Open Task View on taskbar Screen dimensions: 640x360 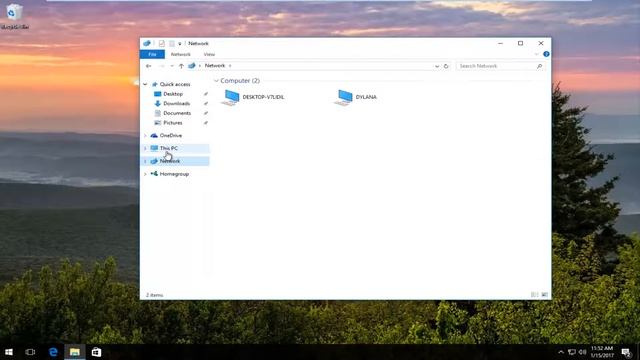30,352
